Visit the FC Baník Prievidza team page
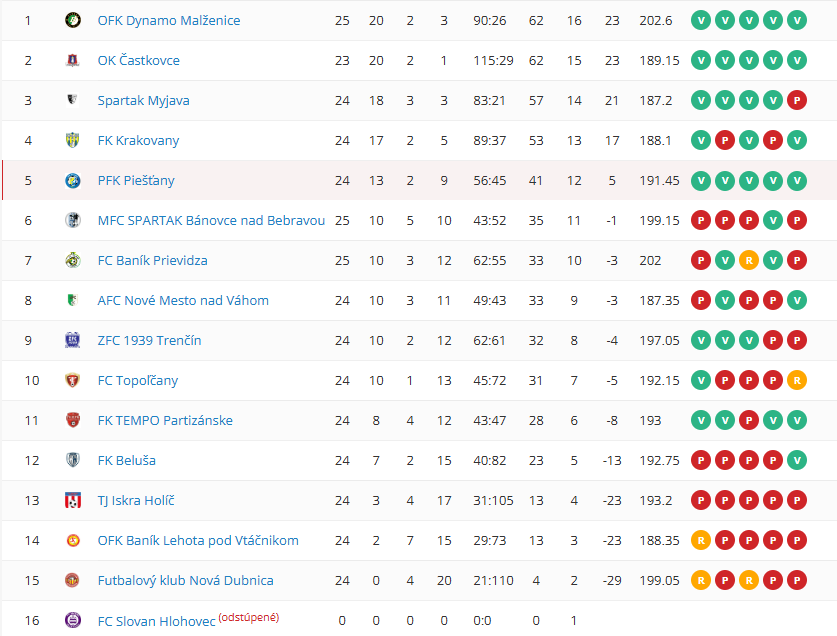The height and width of the screenshot is (636, 837). [x=153, y=261]
